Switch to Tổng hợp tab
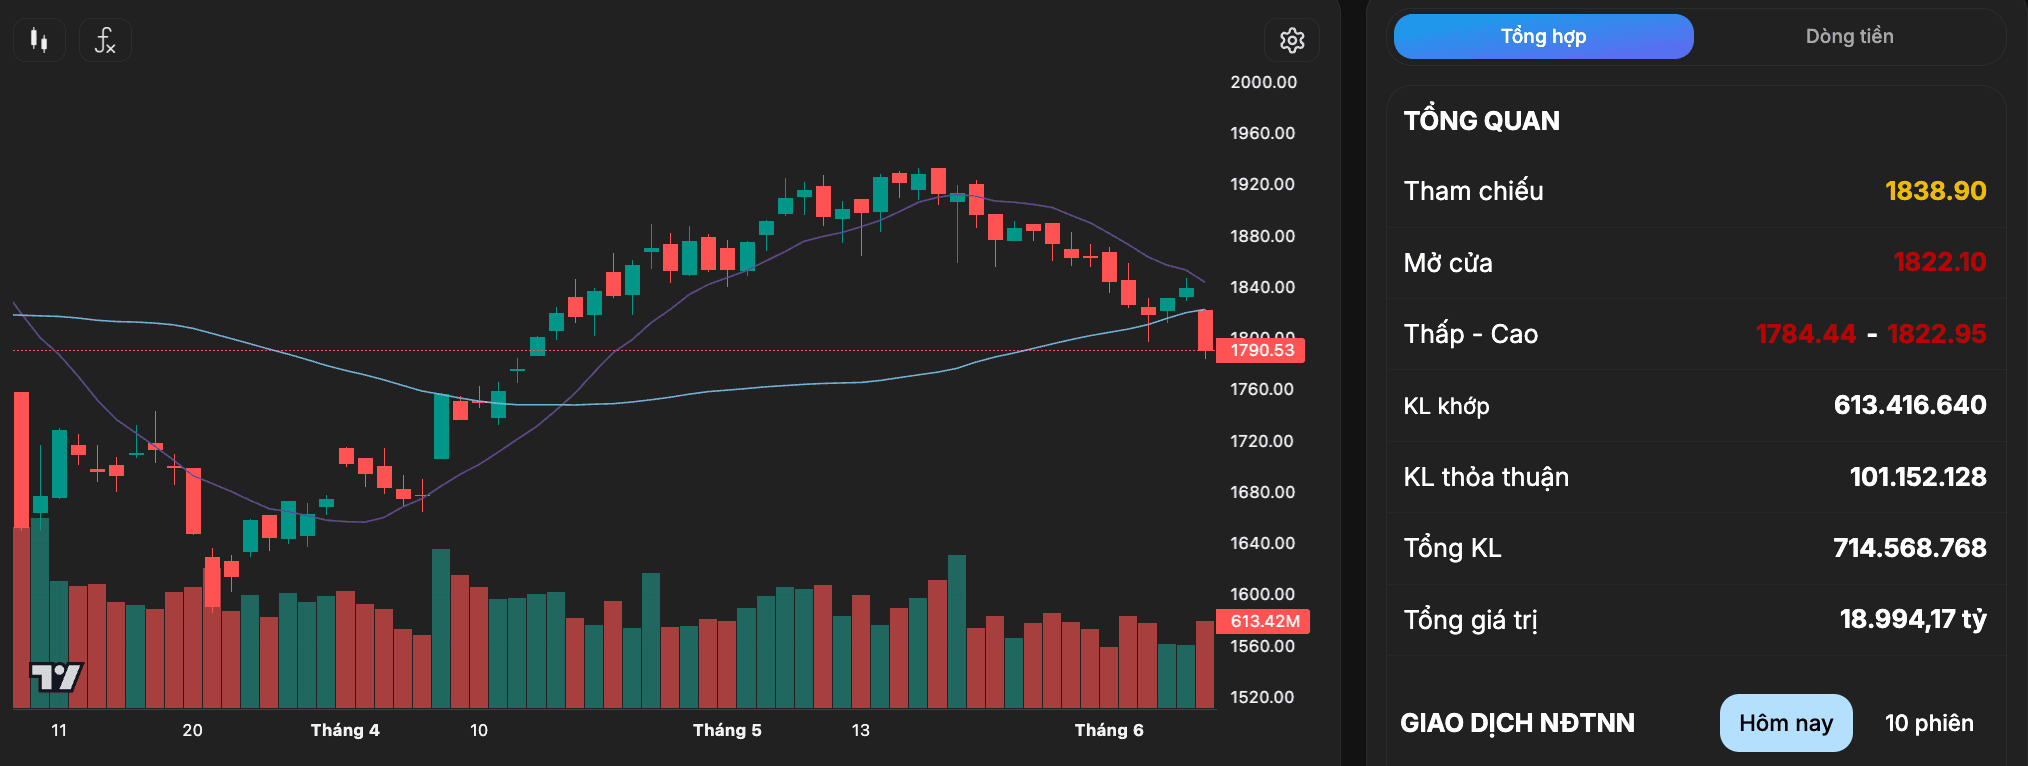This screenshot has height=766, width=2028. [x=1543, y=36]
